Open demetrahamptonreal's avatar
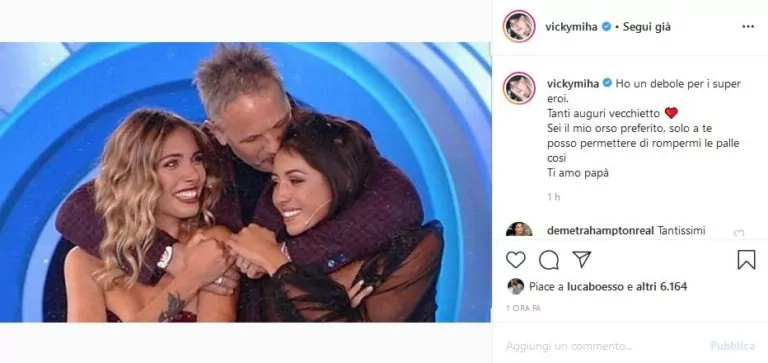Image resolution: width=768 pixels, height=363 pixels. pos(519,230)
